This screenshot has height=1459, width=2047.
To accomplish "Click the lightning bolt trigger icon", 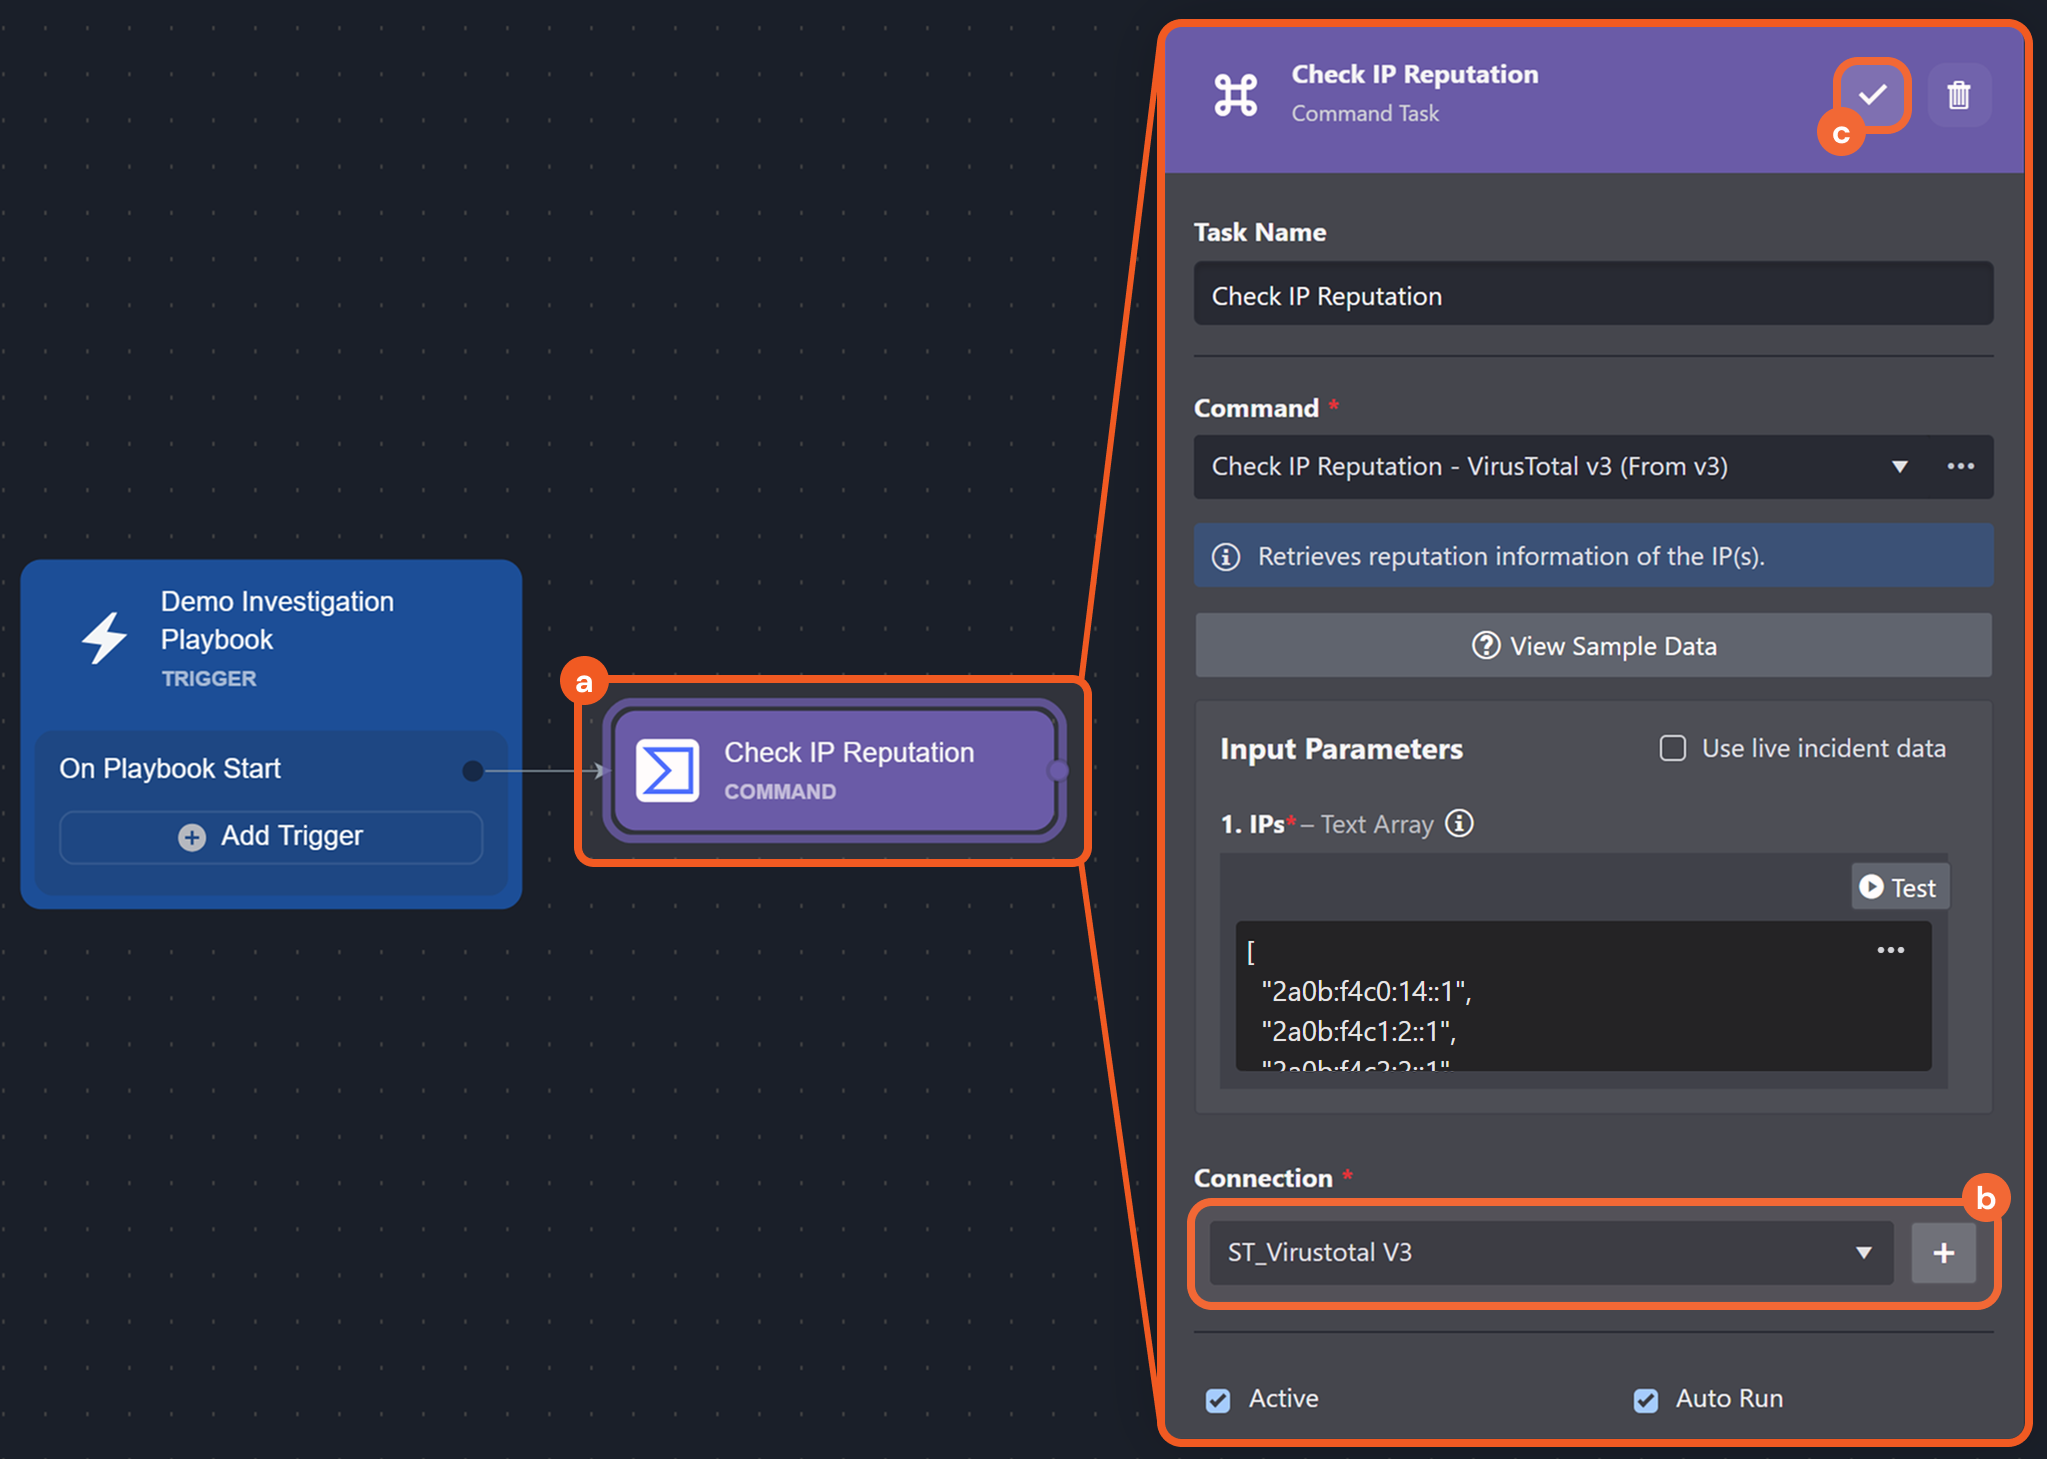I will (104, 638).
